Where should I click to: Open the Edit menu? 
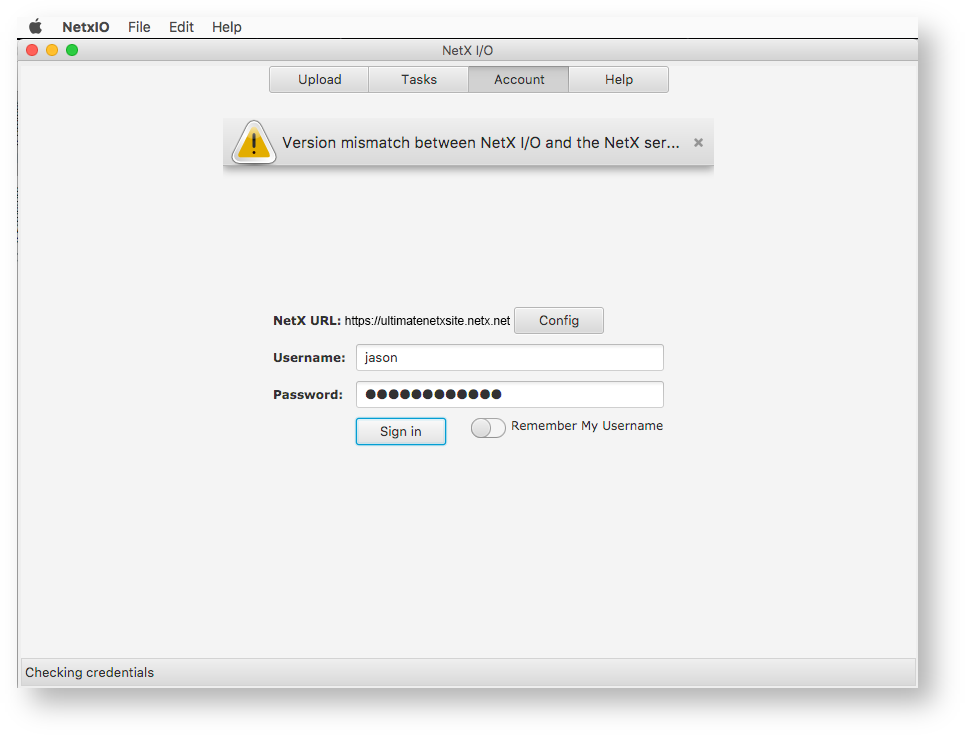pos(181,27)
